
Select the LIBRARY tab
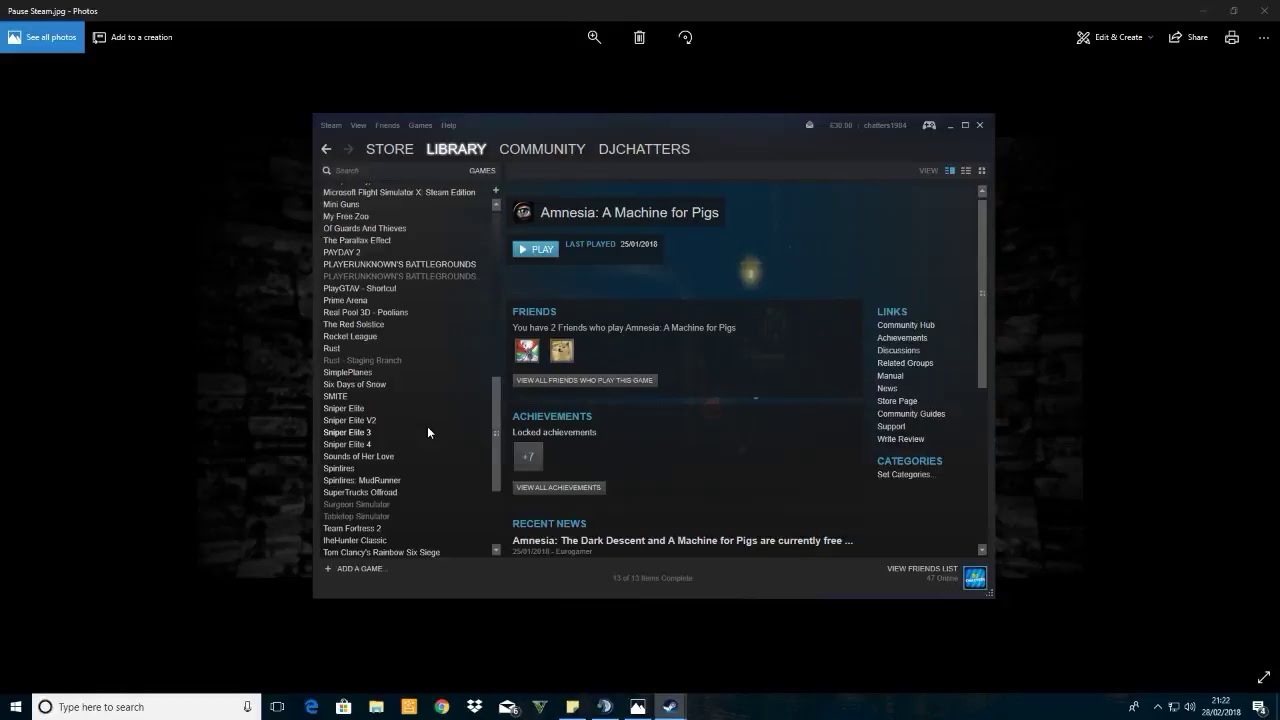click(x=456, y=149)
